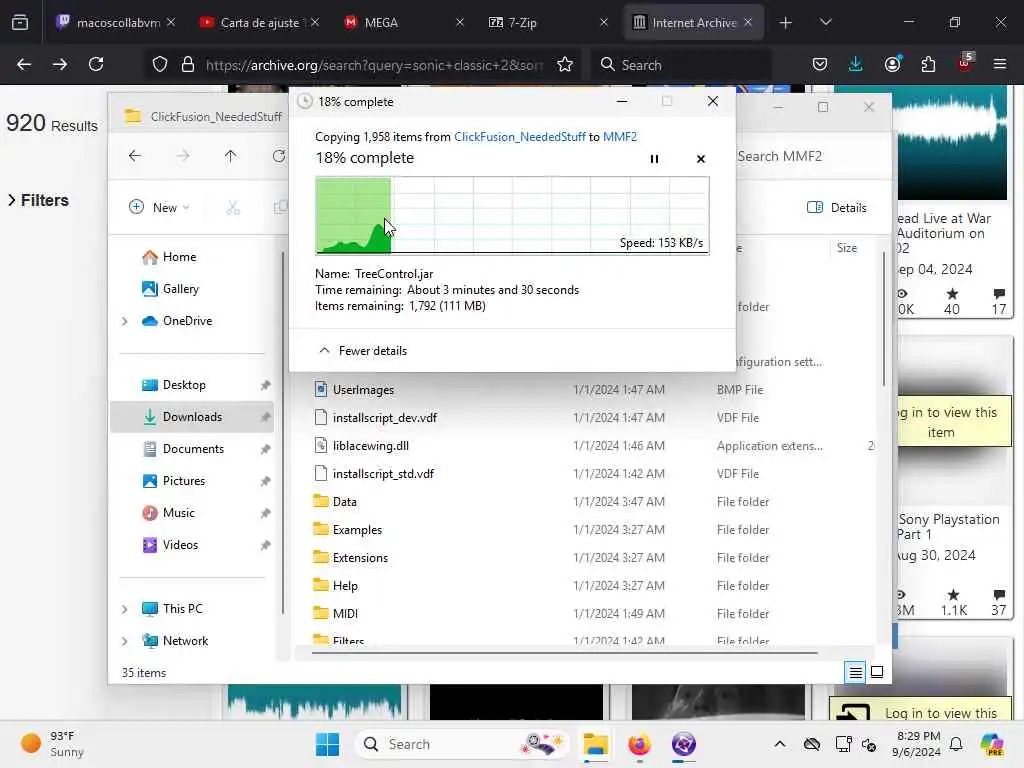This screenshot has height=768, width=1024.
Task: Open the Firefox downloads panel
Action: (x=856, y=64)
